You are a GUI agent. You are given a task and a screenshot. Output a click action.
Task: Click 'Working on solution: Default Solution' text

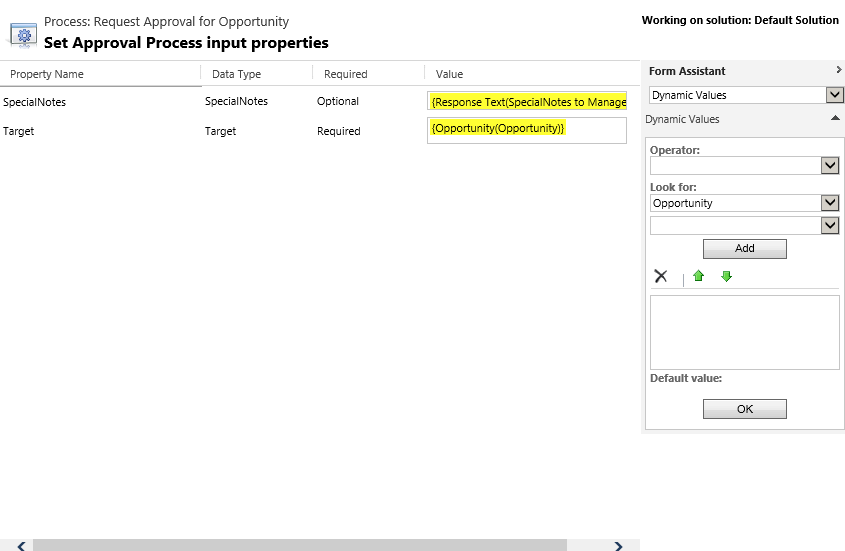click(x=740, y=20)
